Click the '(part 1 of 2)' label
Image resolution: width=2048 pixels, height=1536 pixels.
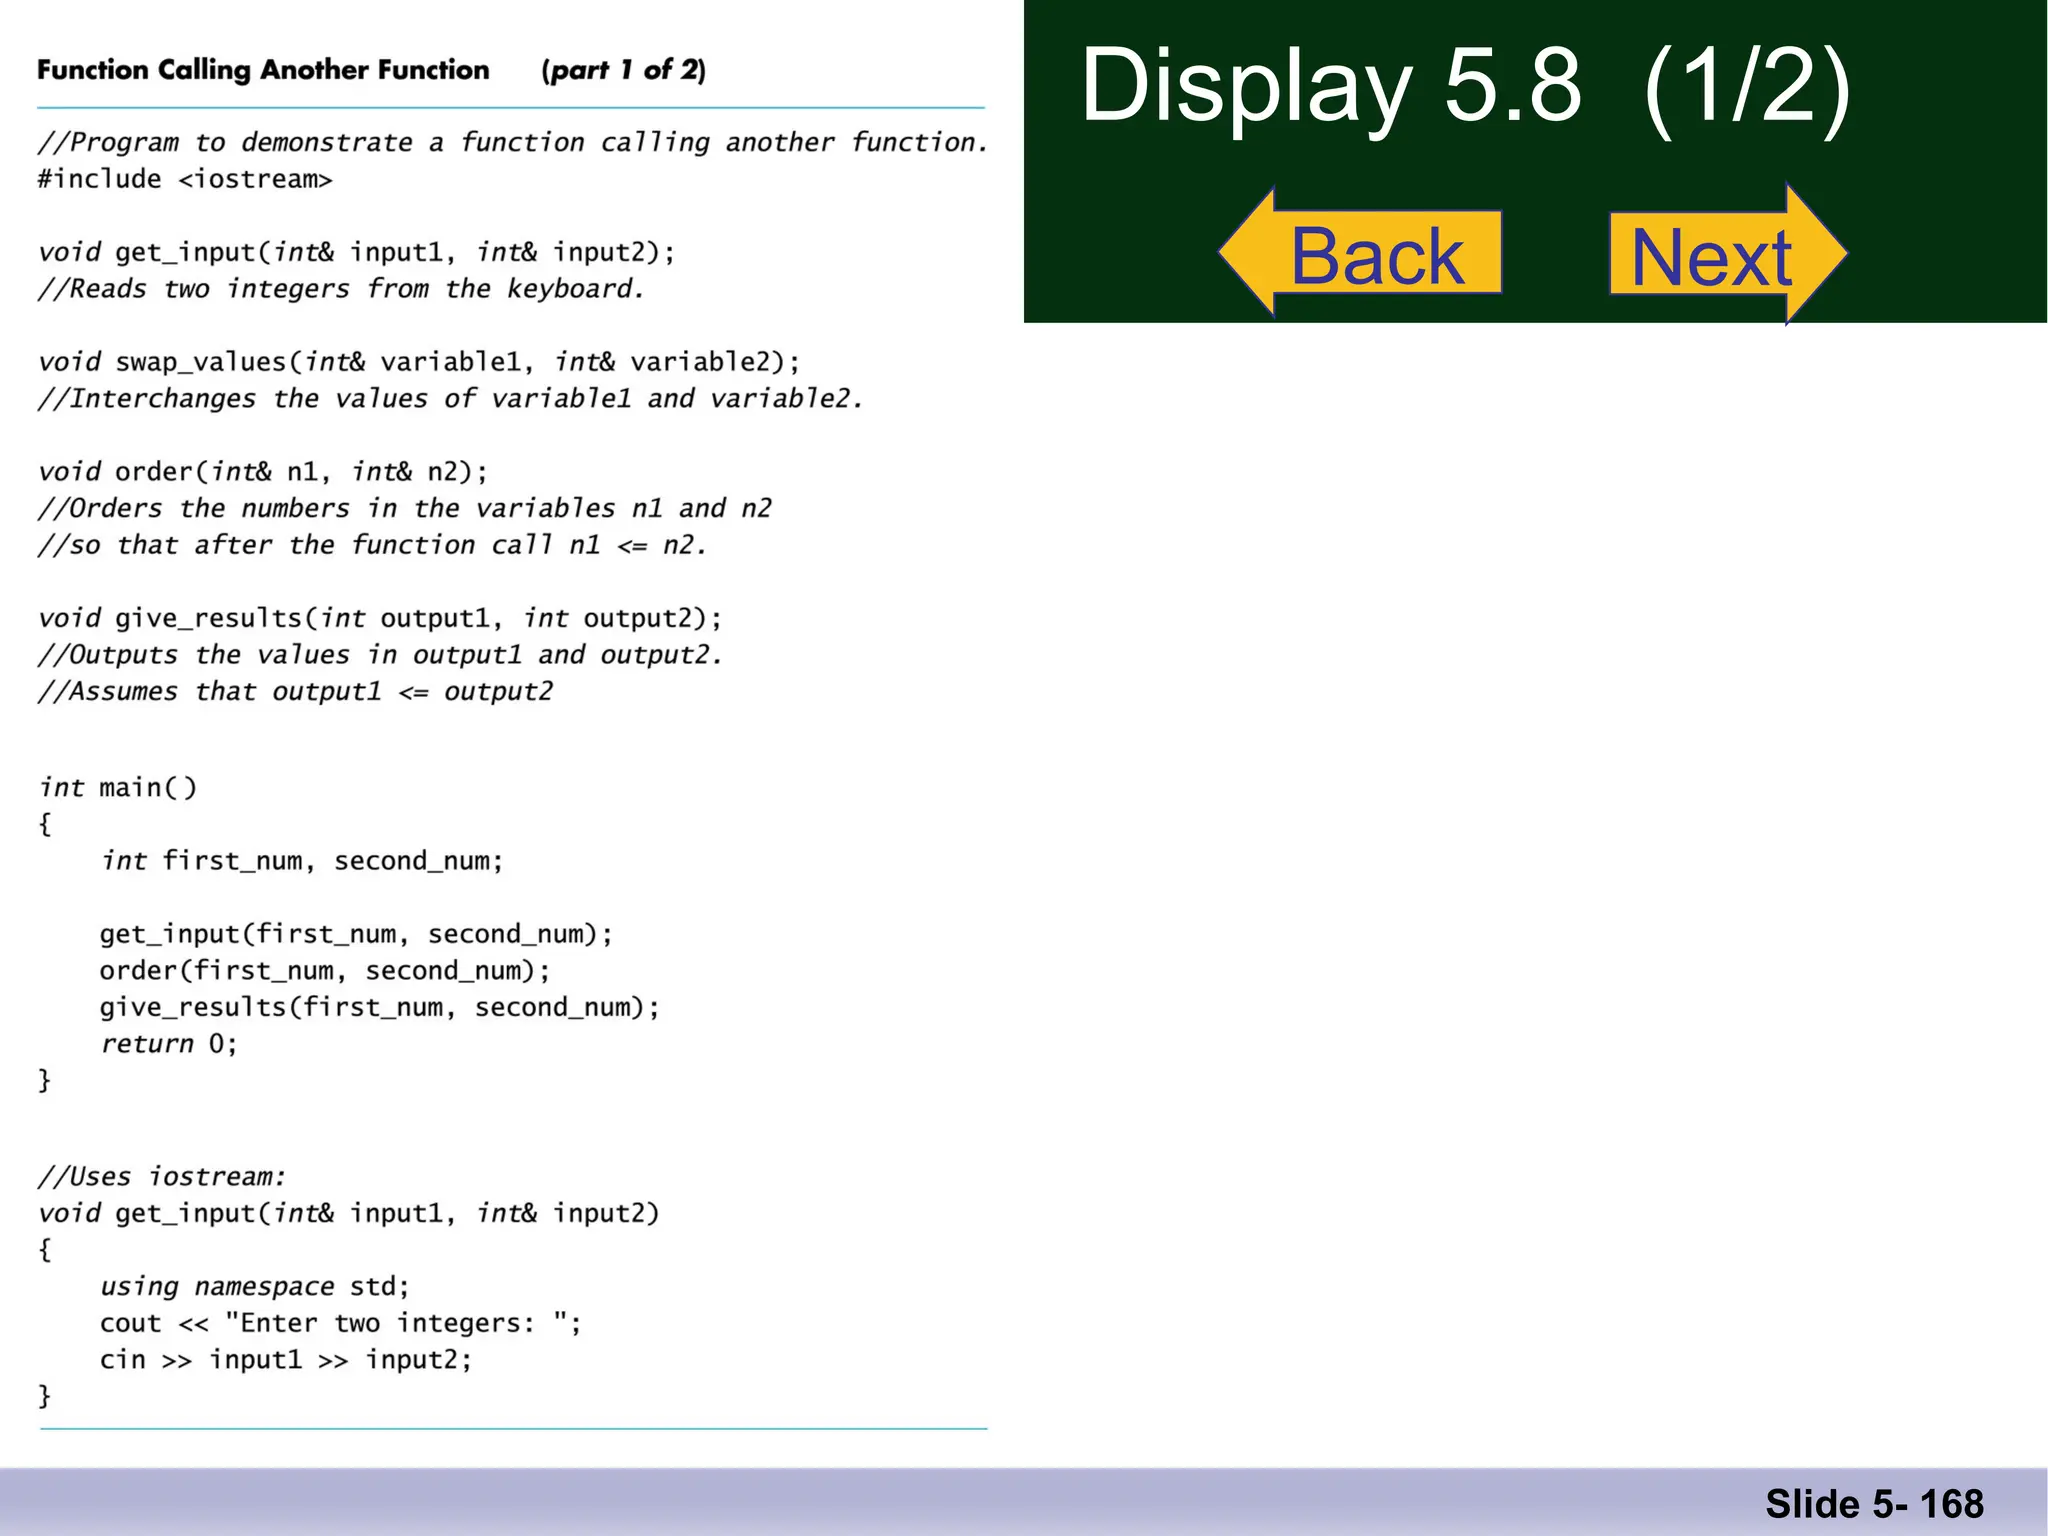point(624,70)
